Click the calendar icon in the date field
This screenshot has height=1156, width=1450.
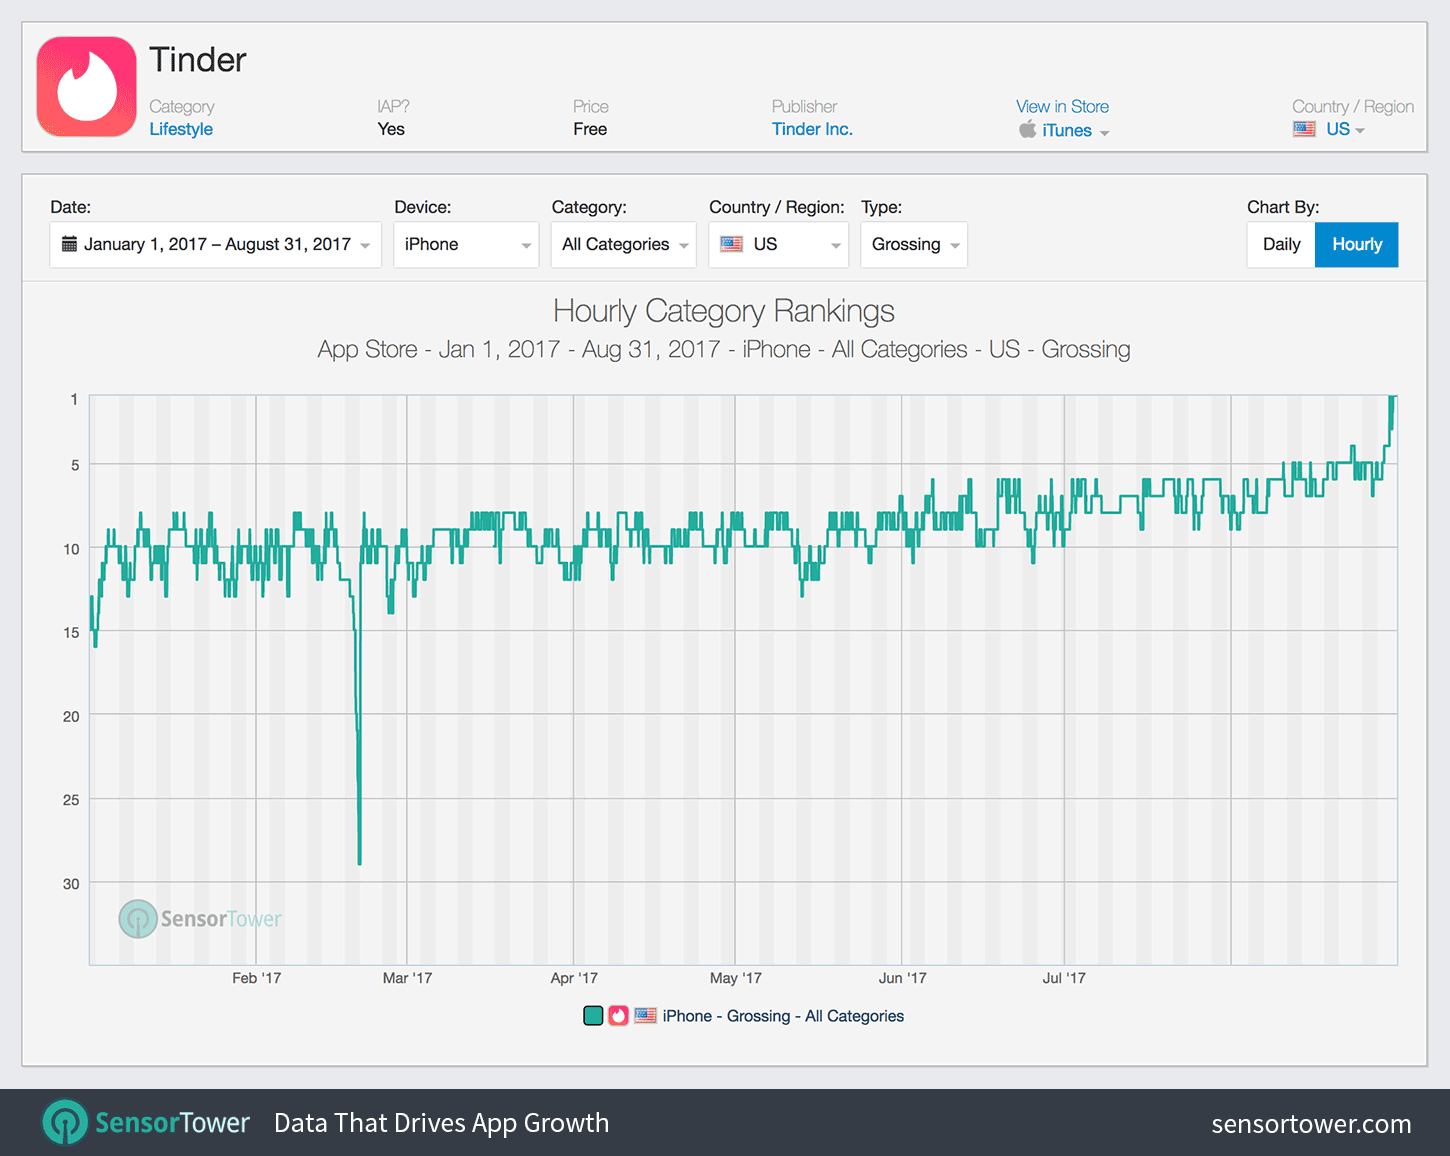tap(69, 244)
